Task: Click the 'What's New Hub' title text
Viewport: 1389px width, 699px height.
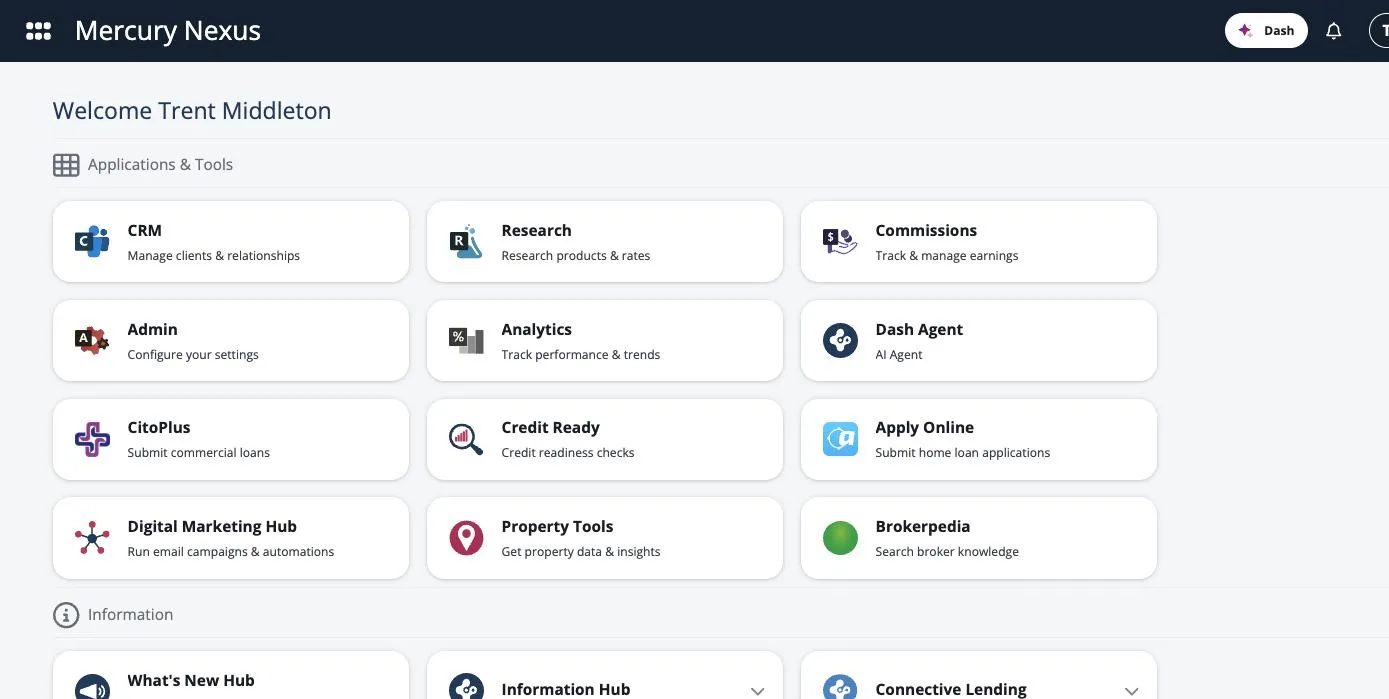Action: pyautogui.click(x=190, y=680)
